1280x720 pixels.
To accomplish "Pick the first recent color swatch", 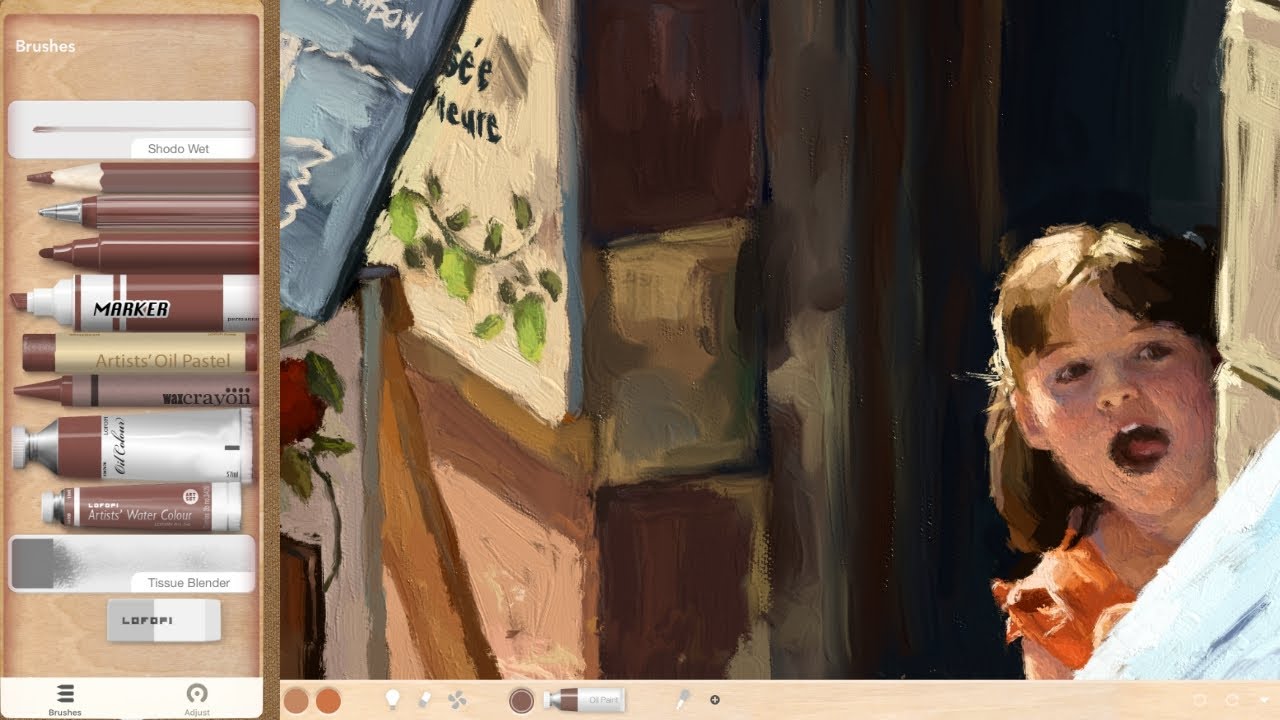I will tap(296, 700).
